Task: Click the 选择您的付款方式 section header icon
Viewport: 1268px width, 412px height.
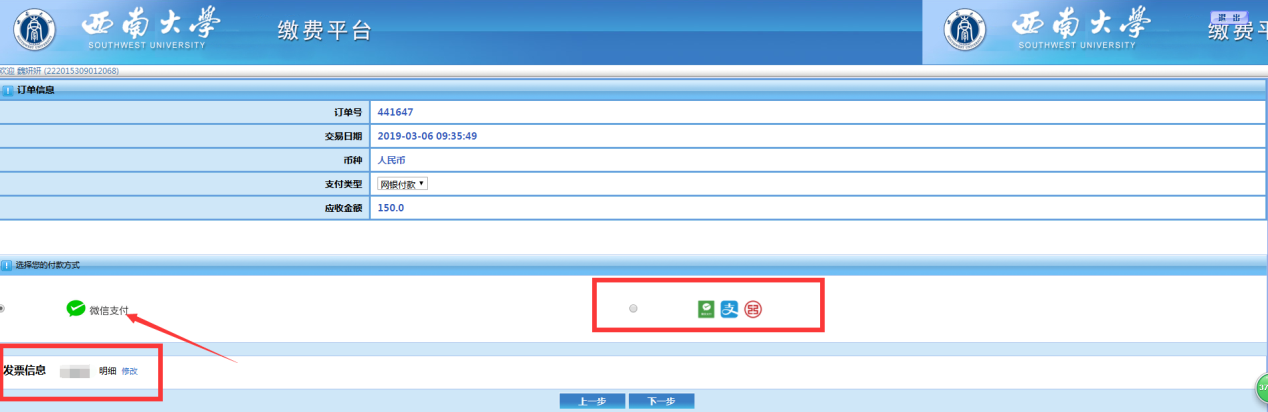Action: coord(8,265)
